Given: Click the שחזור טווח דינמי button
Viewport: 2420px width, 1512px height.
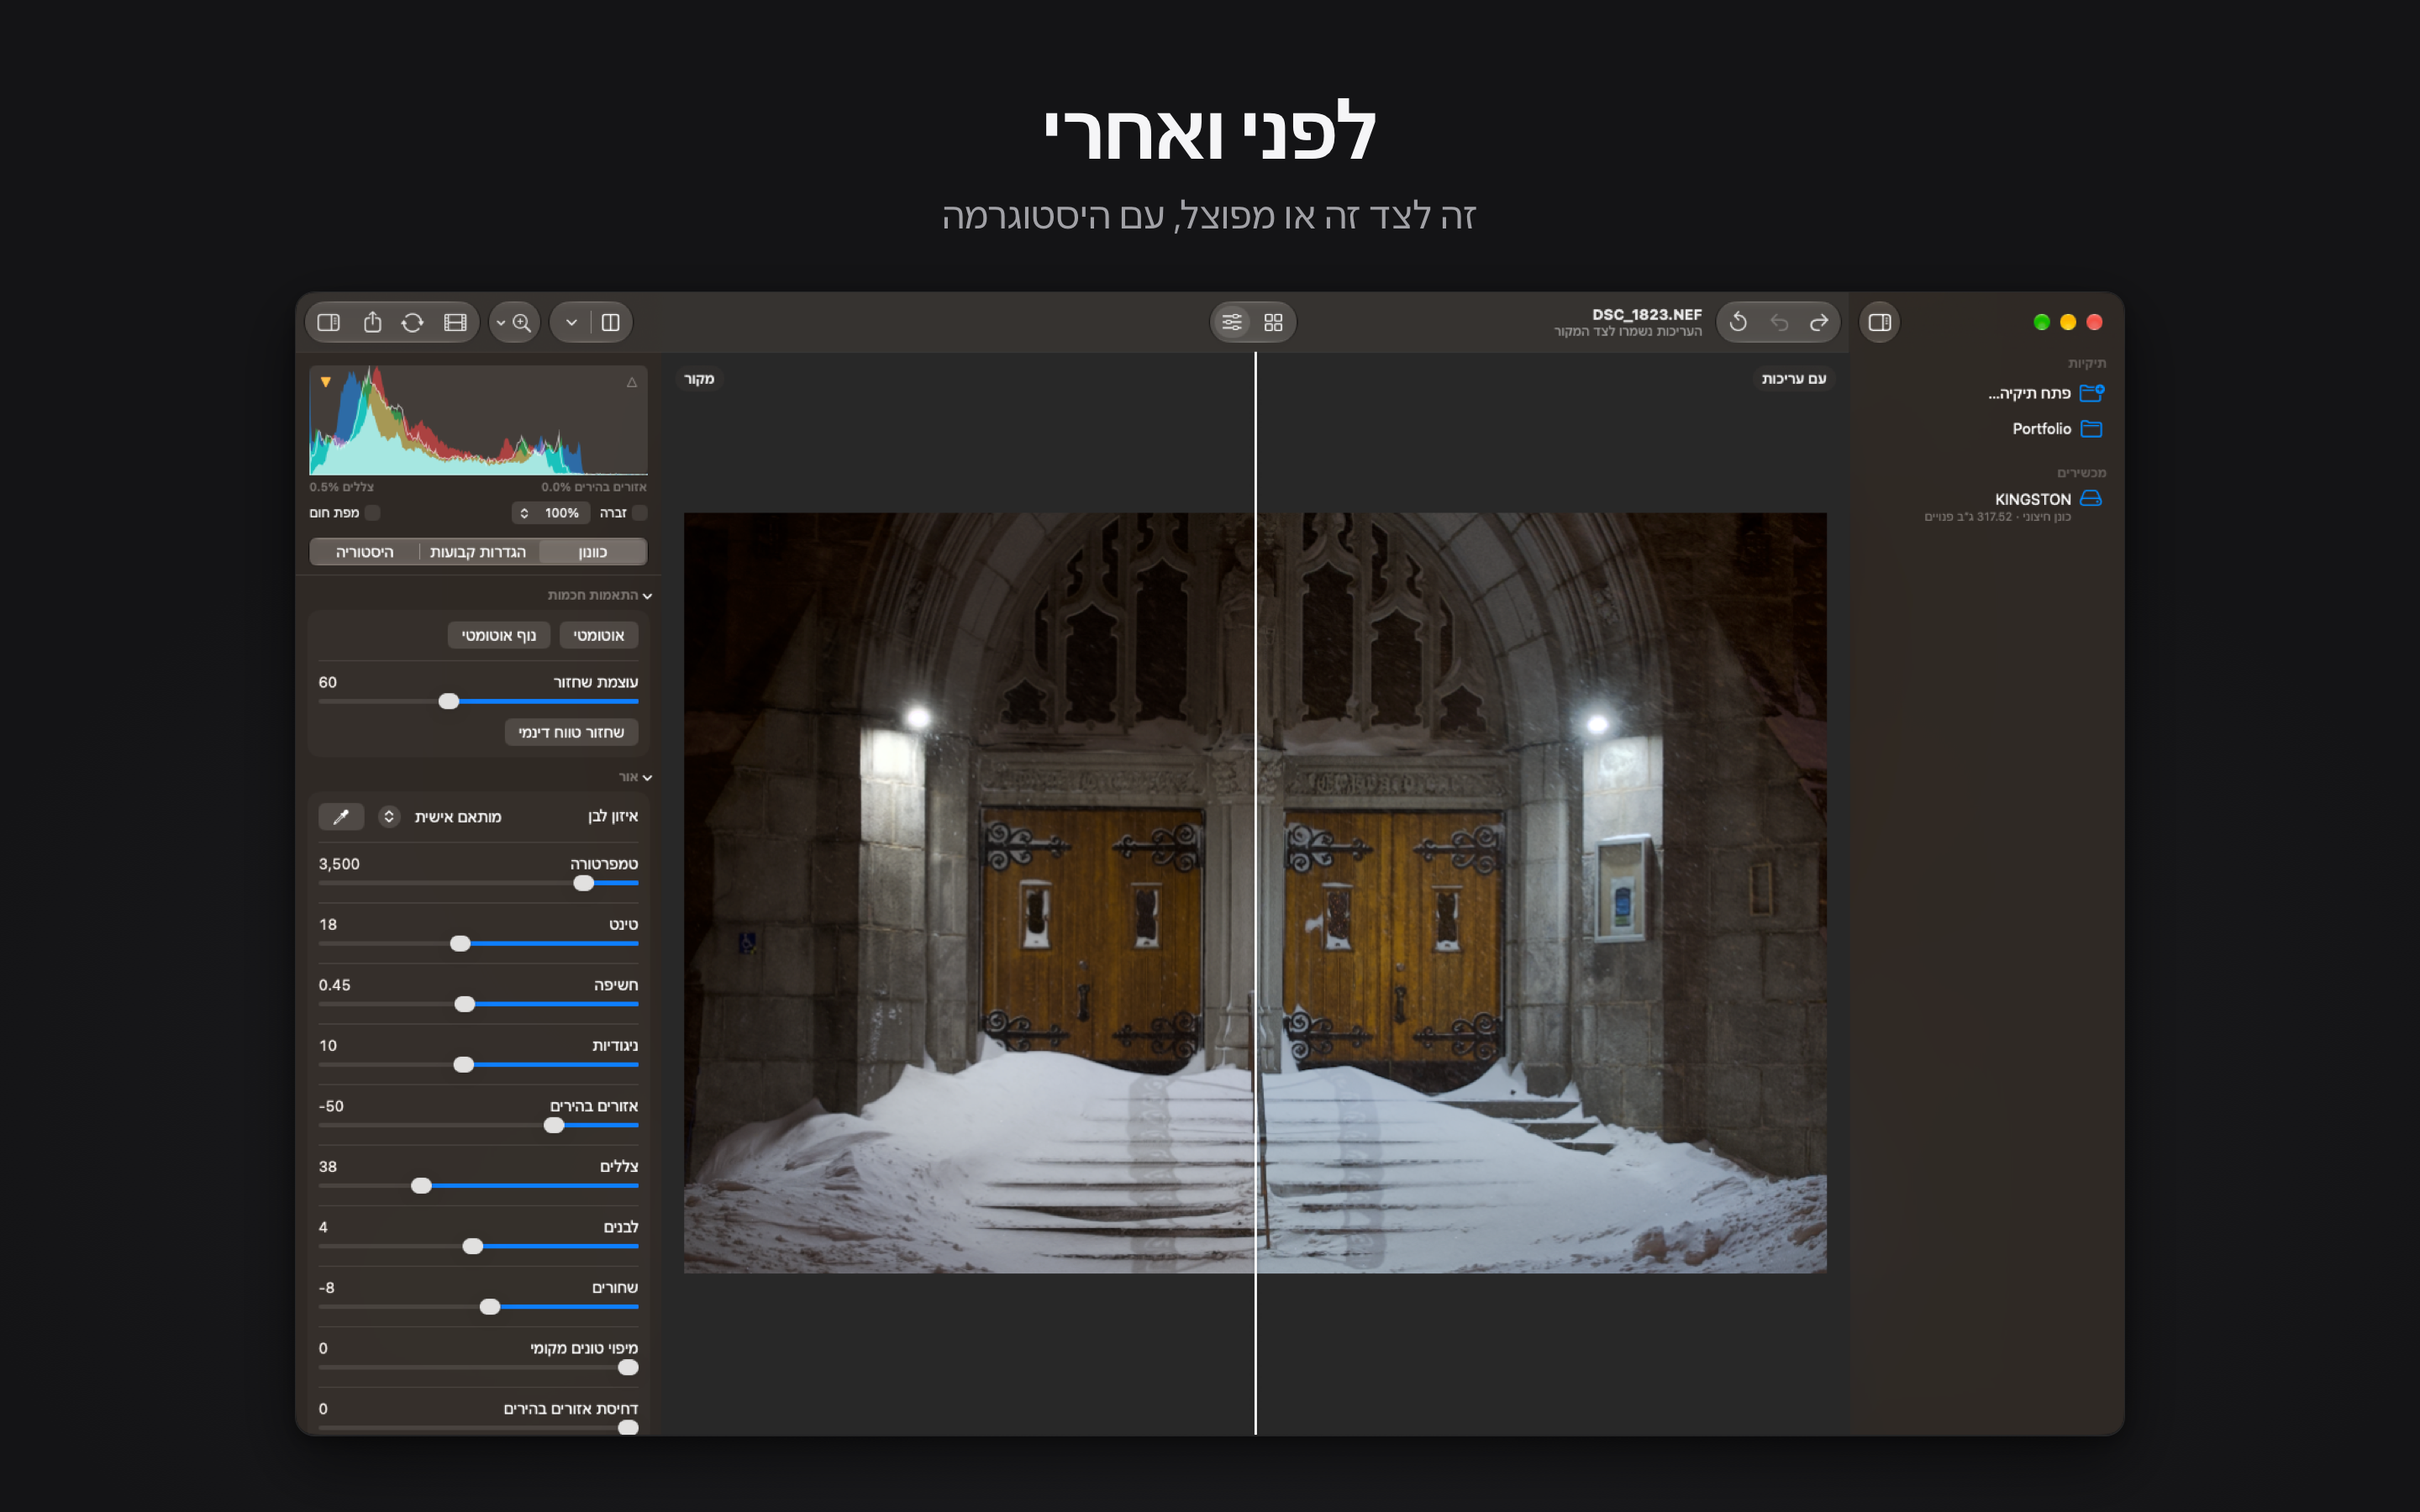Looking at the screenshot, I should 571,733.
